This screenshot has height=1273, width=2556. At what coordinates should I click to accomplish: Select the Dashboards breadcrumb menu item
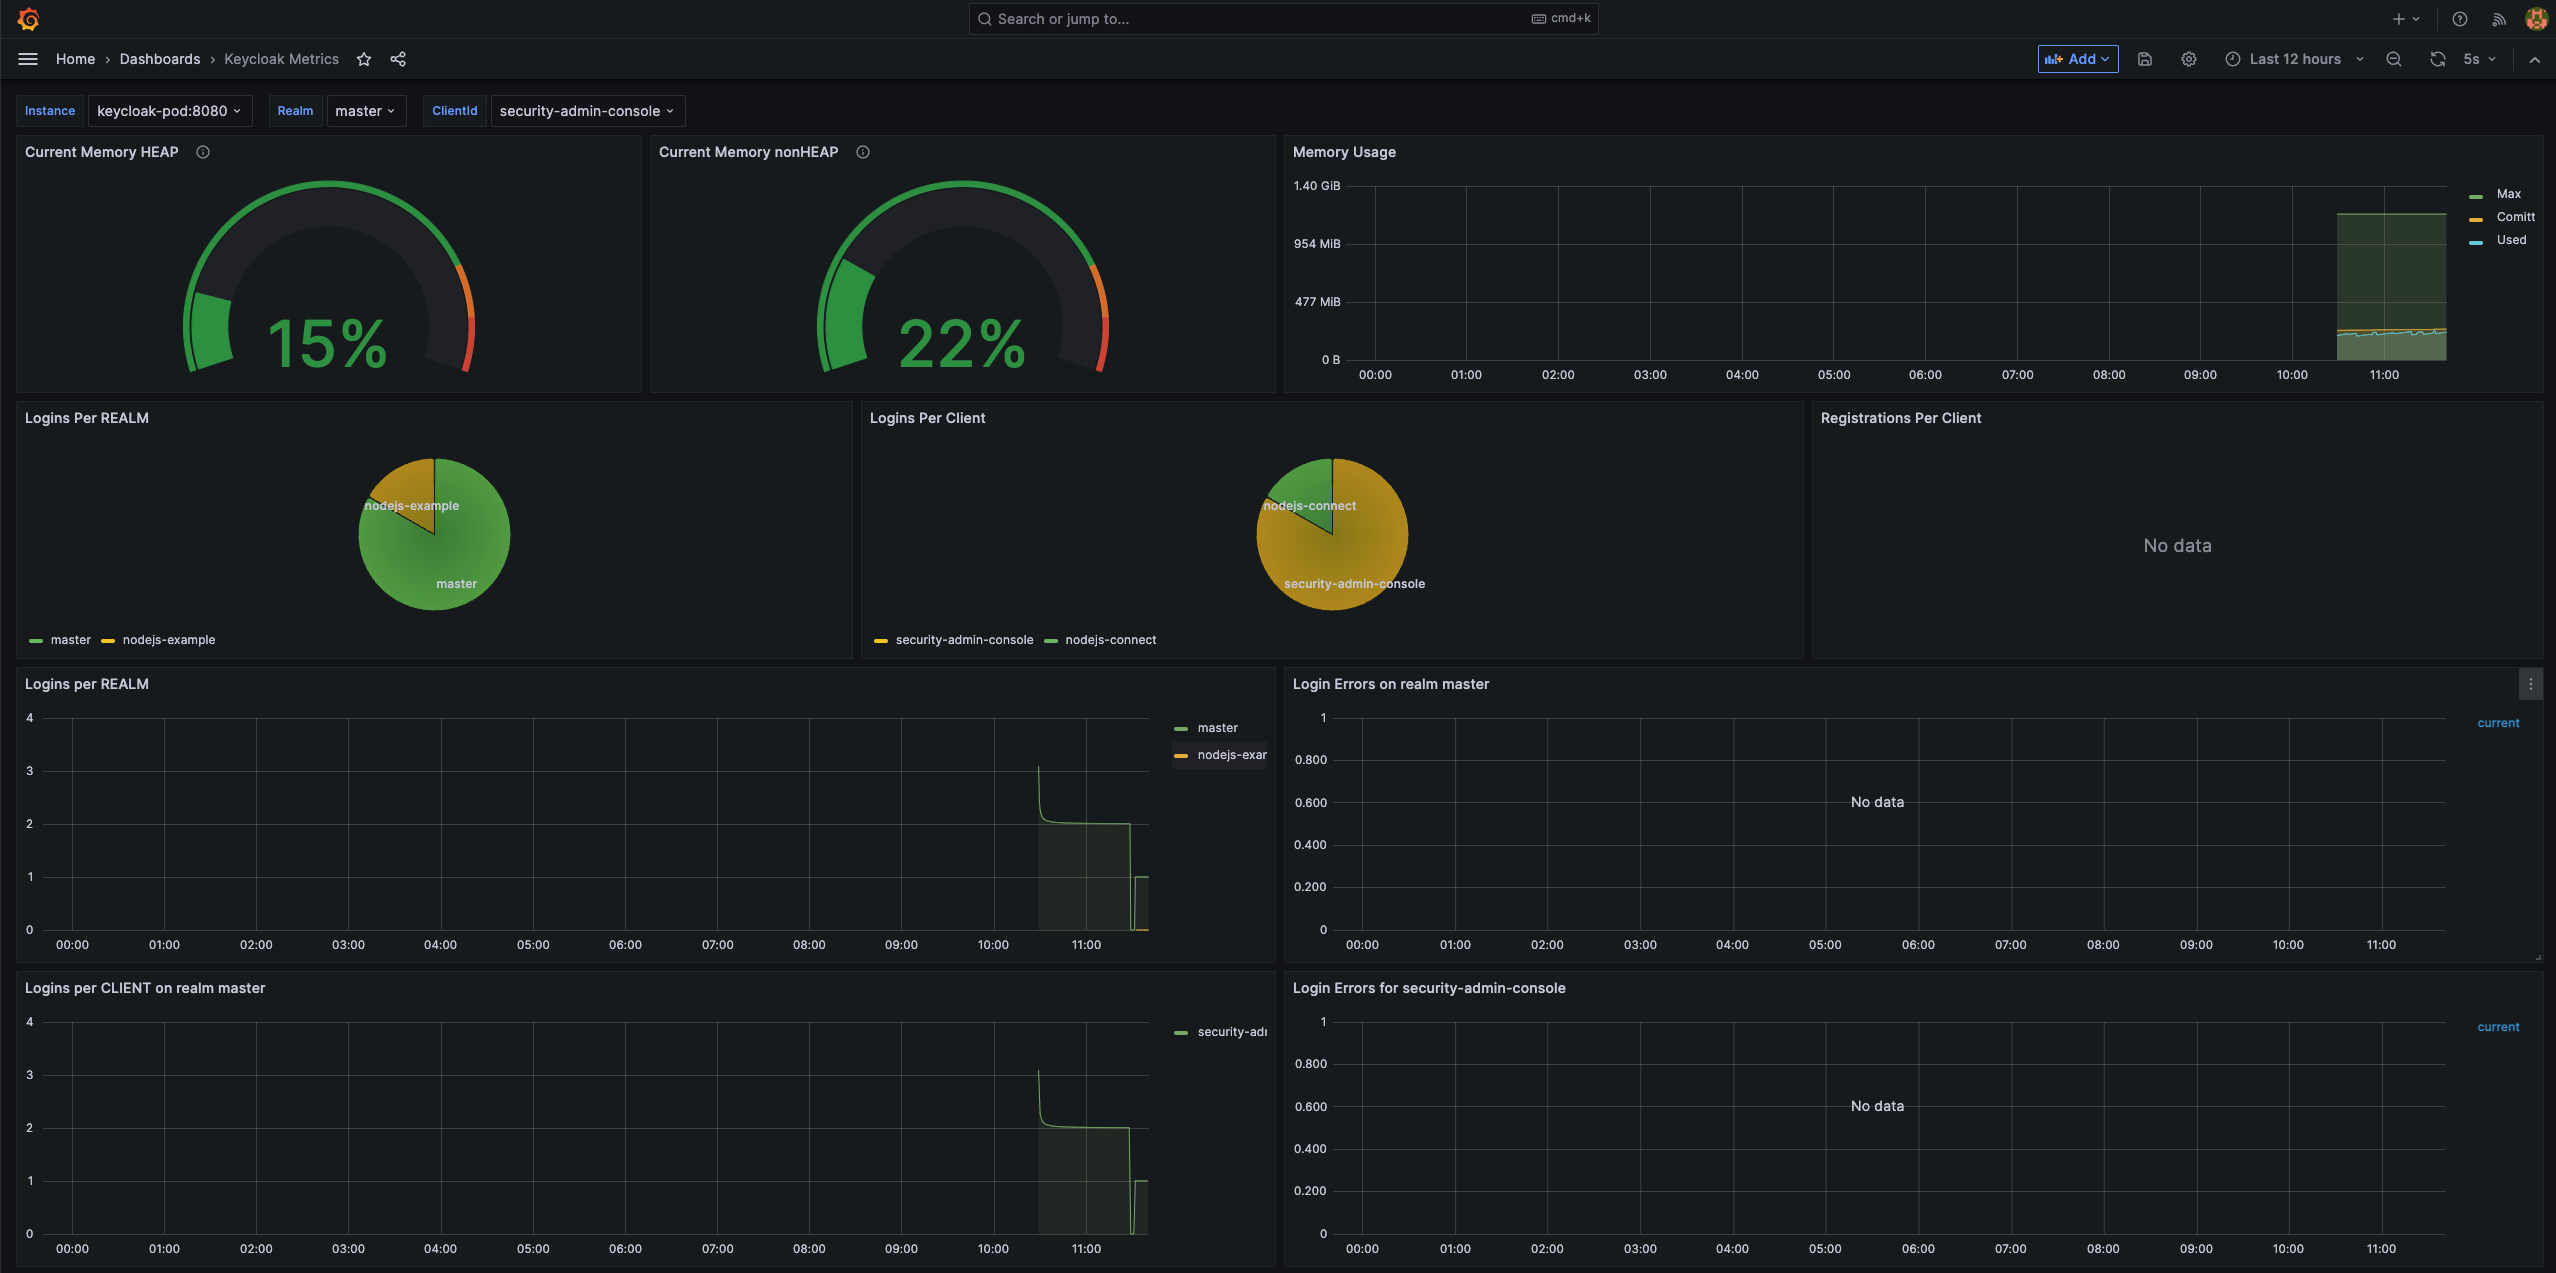(x=160, y=60)
